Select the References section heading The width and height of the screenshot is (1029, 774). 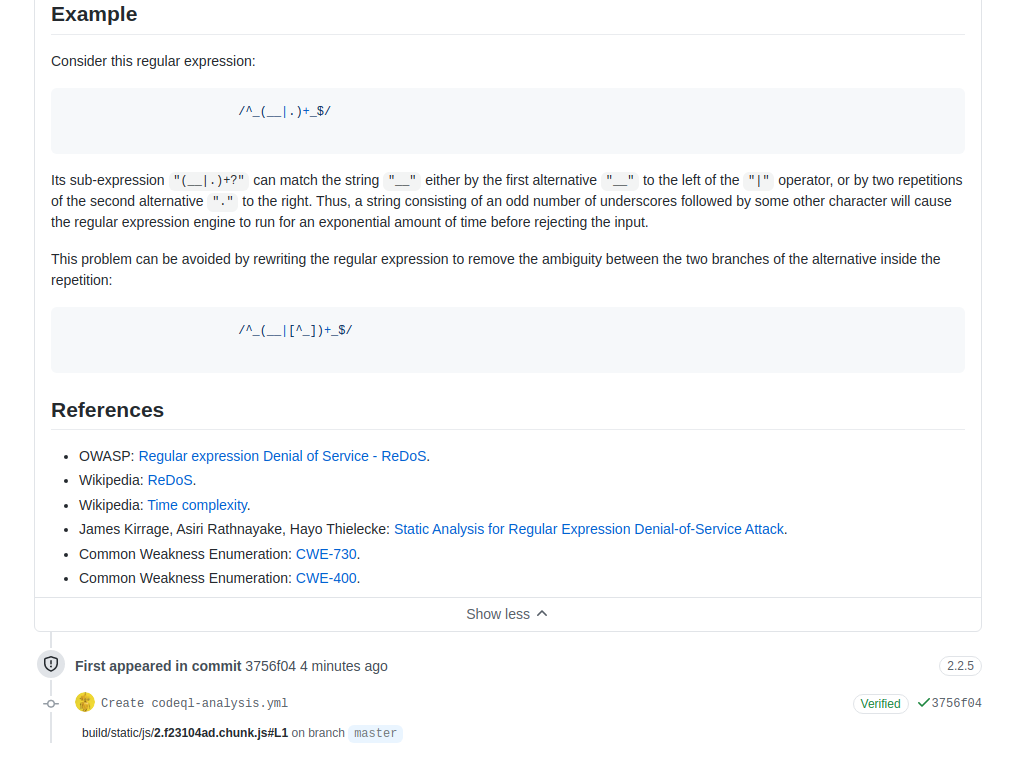[107, 410]
